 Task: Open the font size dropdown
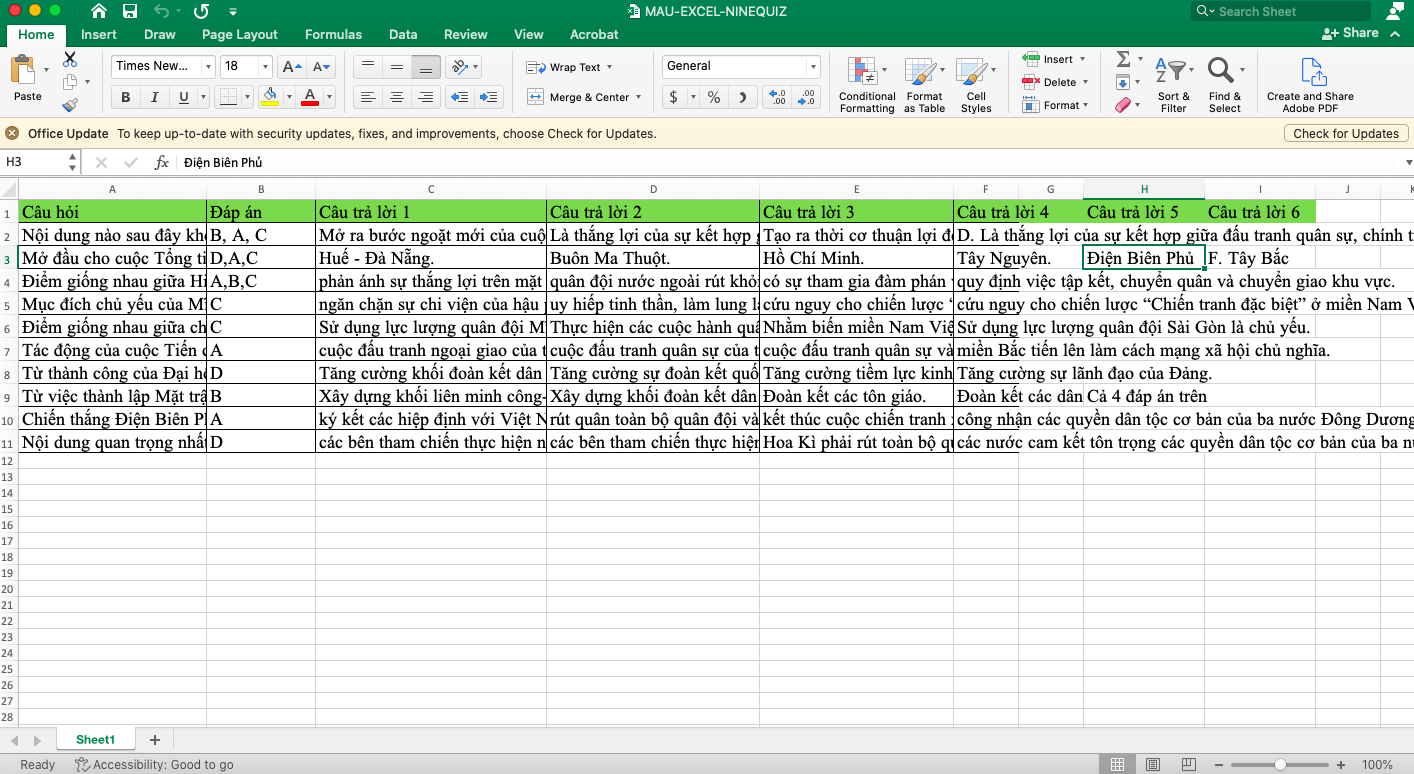click(265, 67)
